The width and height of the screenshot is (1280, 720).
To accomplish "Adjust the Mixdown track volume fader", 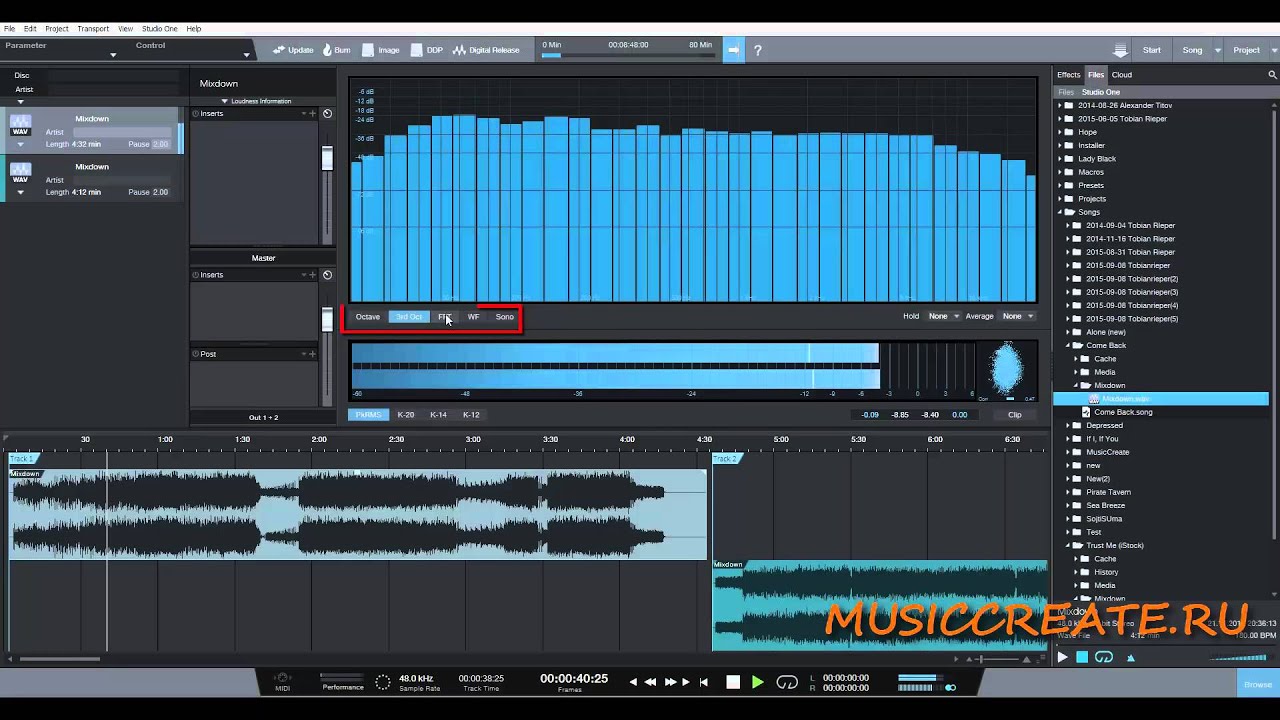I will (x=326, y=160).
